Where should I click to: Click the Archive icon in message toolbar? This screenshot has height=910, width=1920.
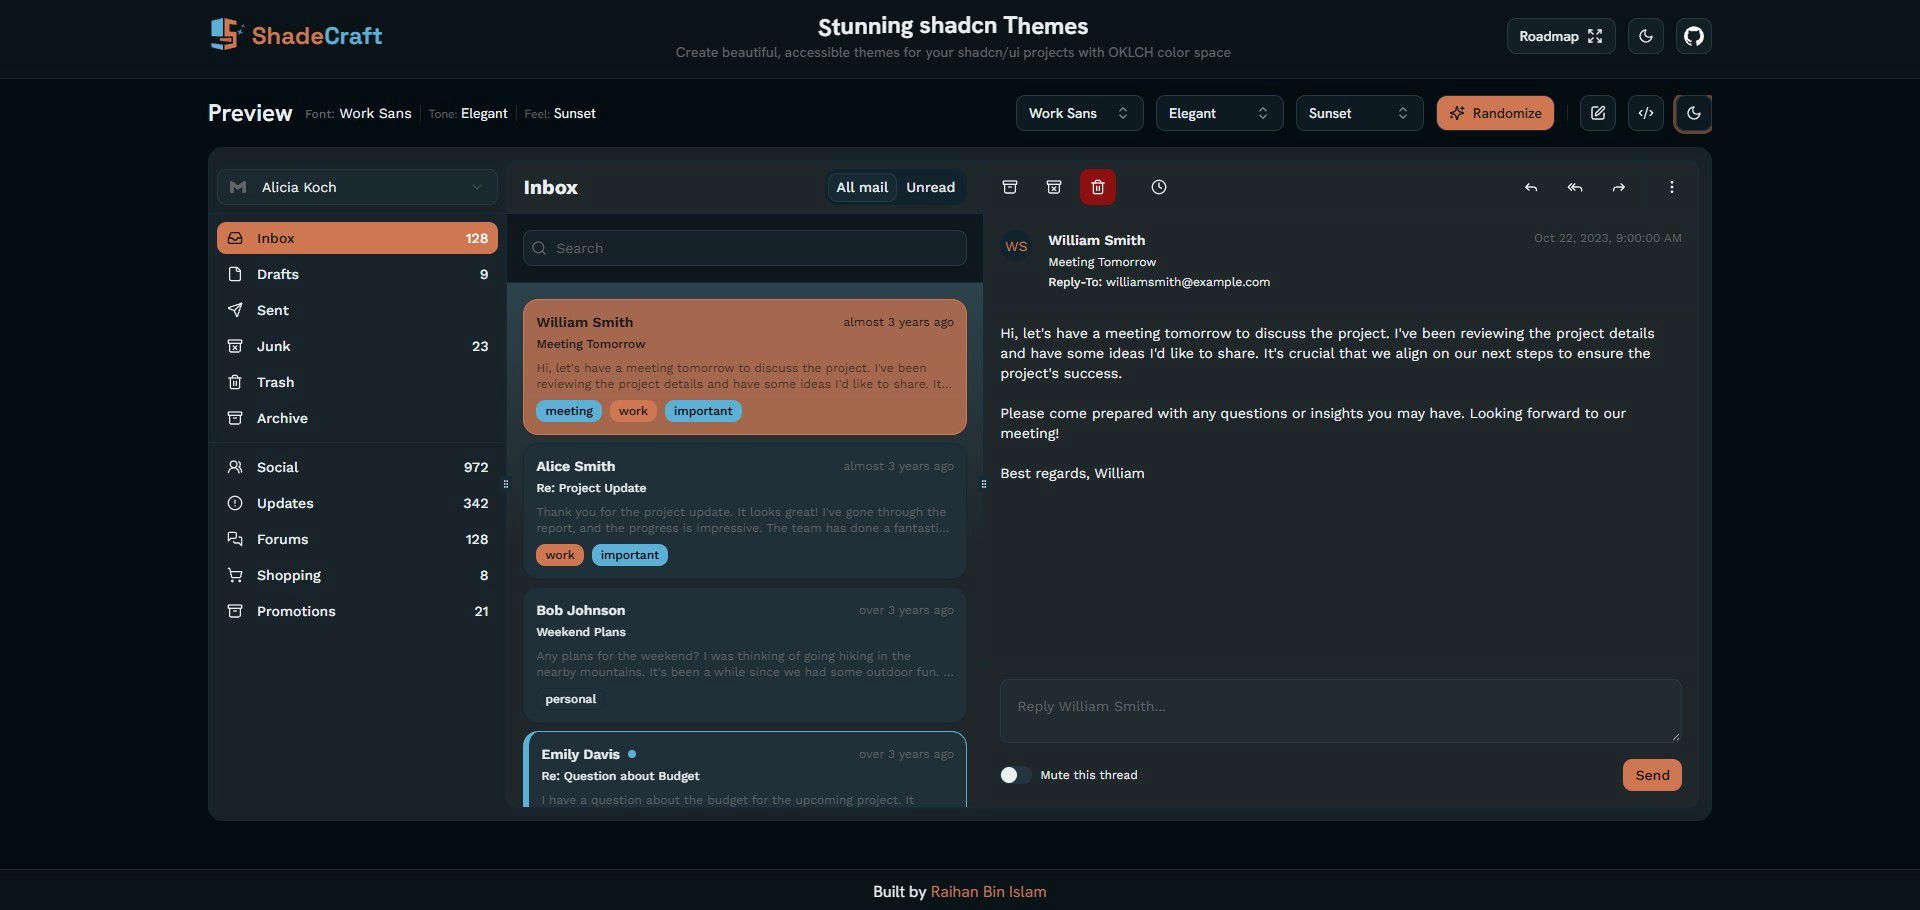click(1010, 187)
